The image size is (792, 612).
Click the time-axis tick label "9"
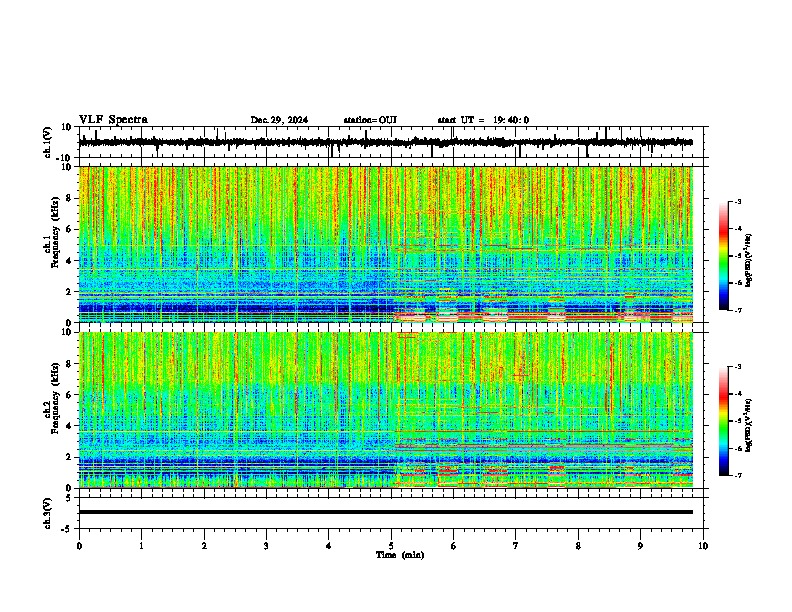640,546
